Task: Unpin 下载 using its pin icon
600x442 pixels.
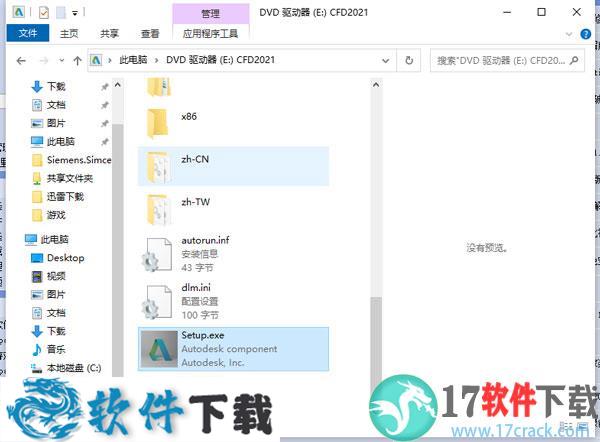Action: point(104,87)
